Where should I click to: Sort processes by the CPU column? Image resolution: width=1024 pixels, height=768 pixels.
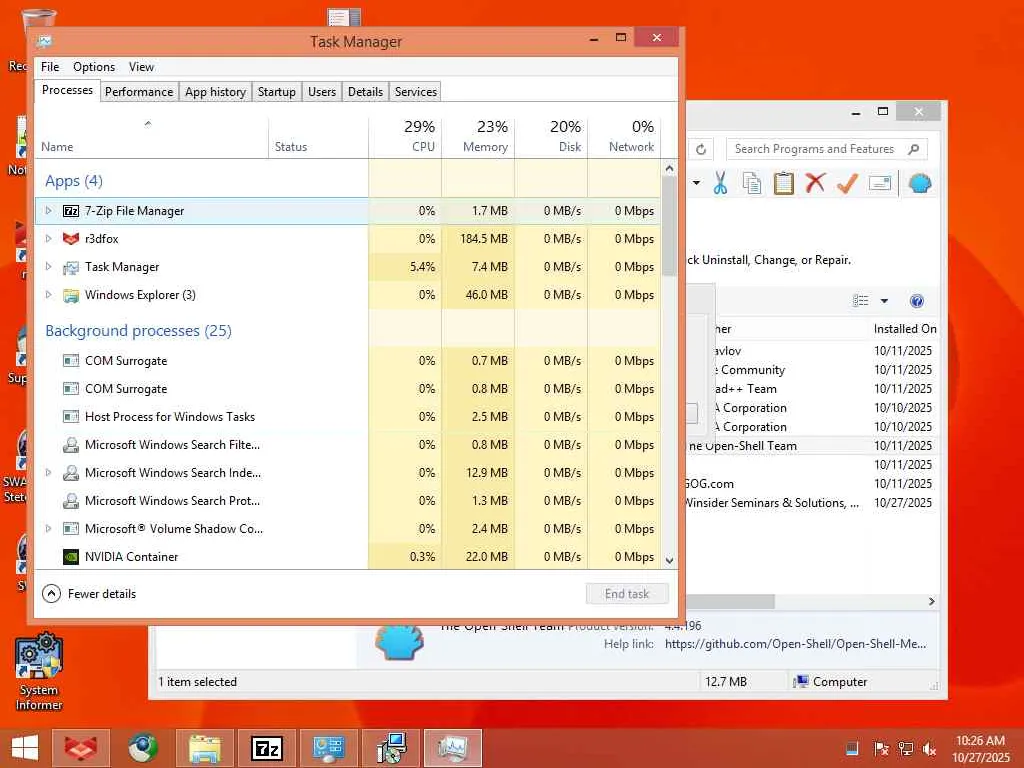[406, 137]
